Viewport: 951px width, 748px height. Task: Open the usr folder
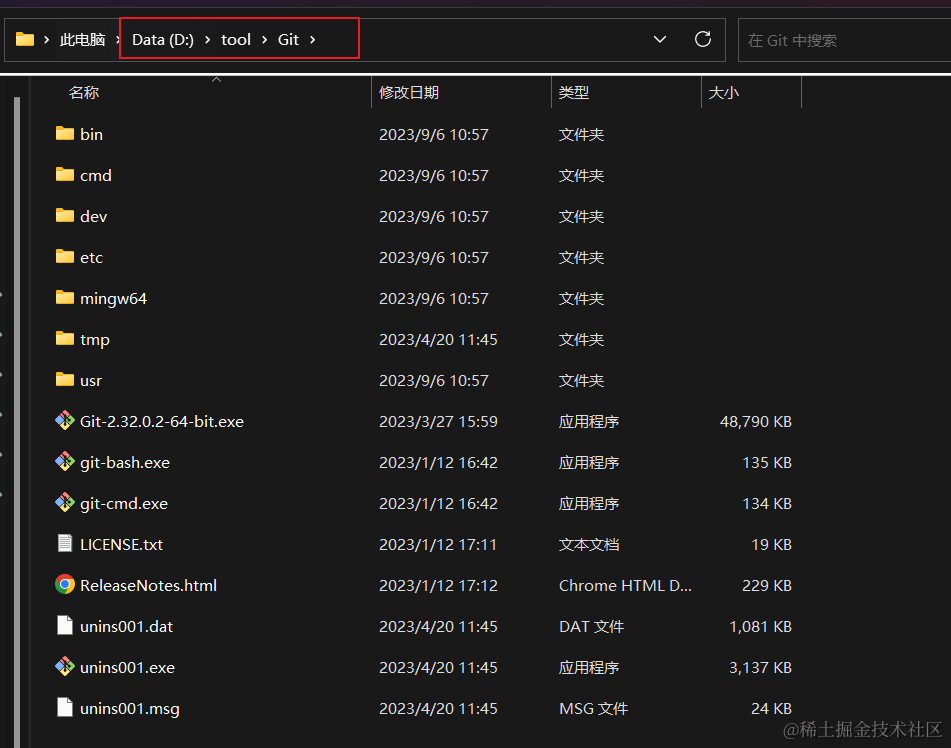coord(90,380)
